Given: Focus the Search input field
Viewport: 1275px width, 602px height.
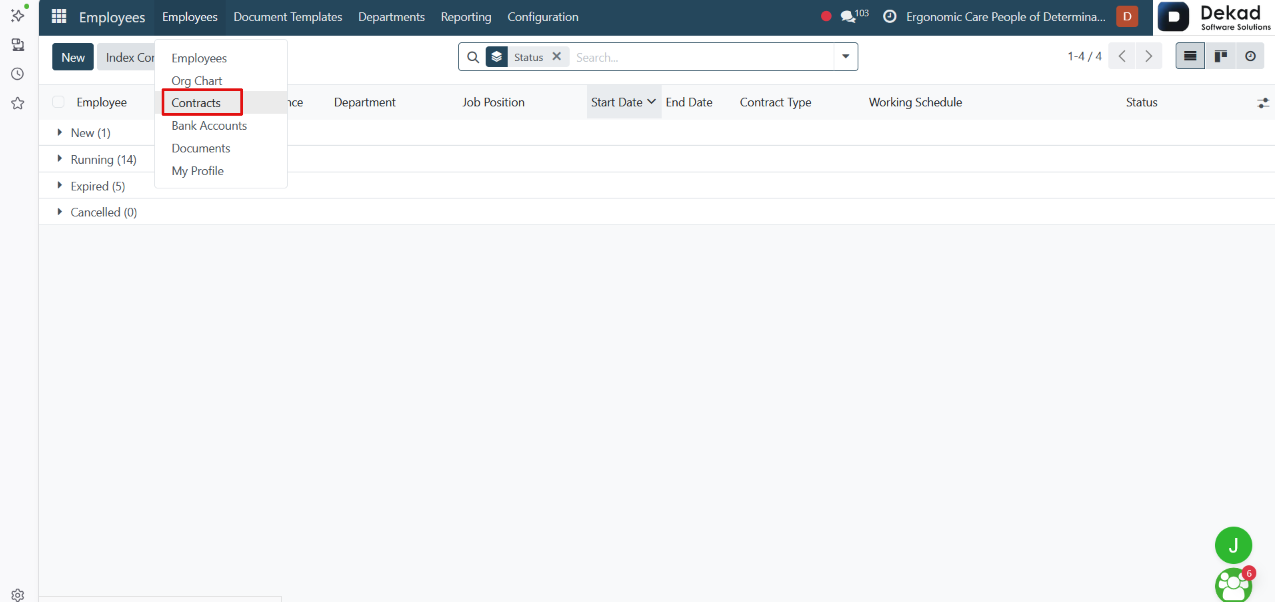Looking at the screenshot, I should [x=702, y=57].
